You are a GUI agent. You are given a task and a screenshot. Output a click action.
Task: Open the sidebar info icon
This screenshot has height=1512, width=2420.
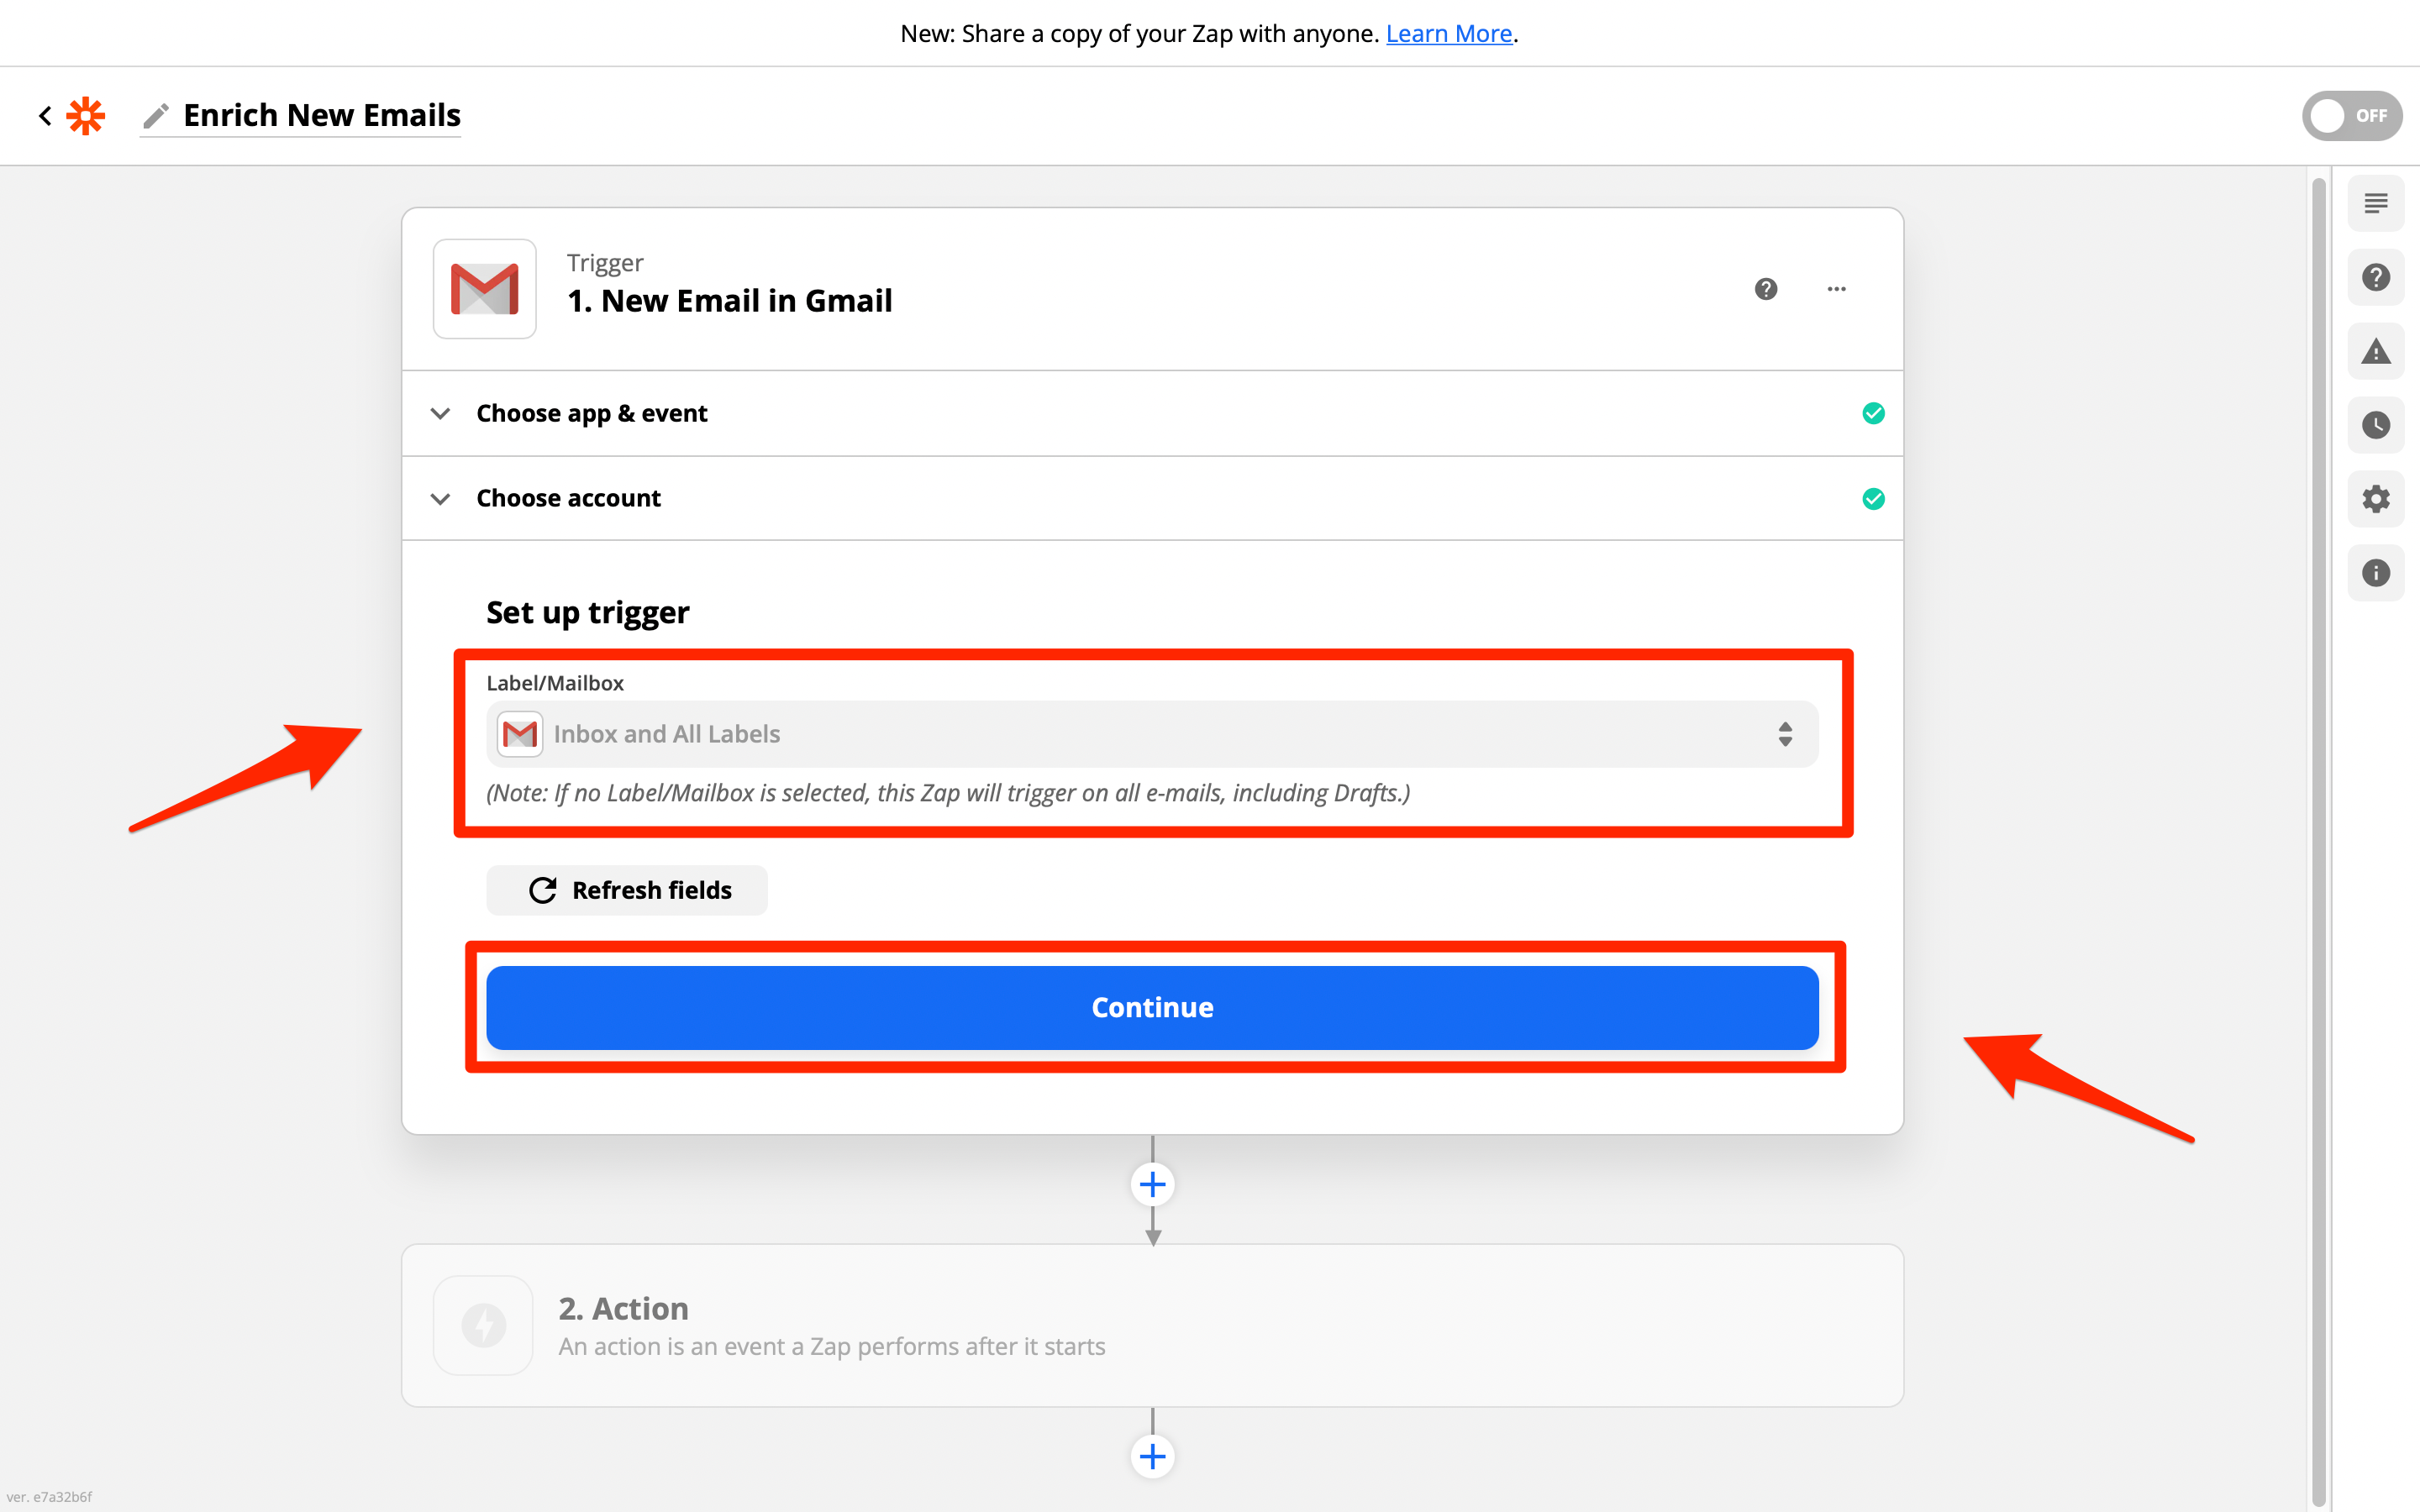(2375, 573)
